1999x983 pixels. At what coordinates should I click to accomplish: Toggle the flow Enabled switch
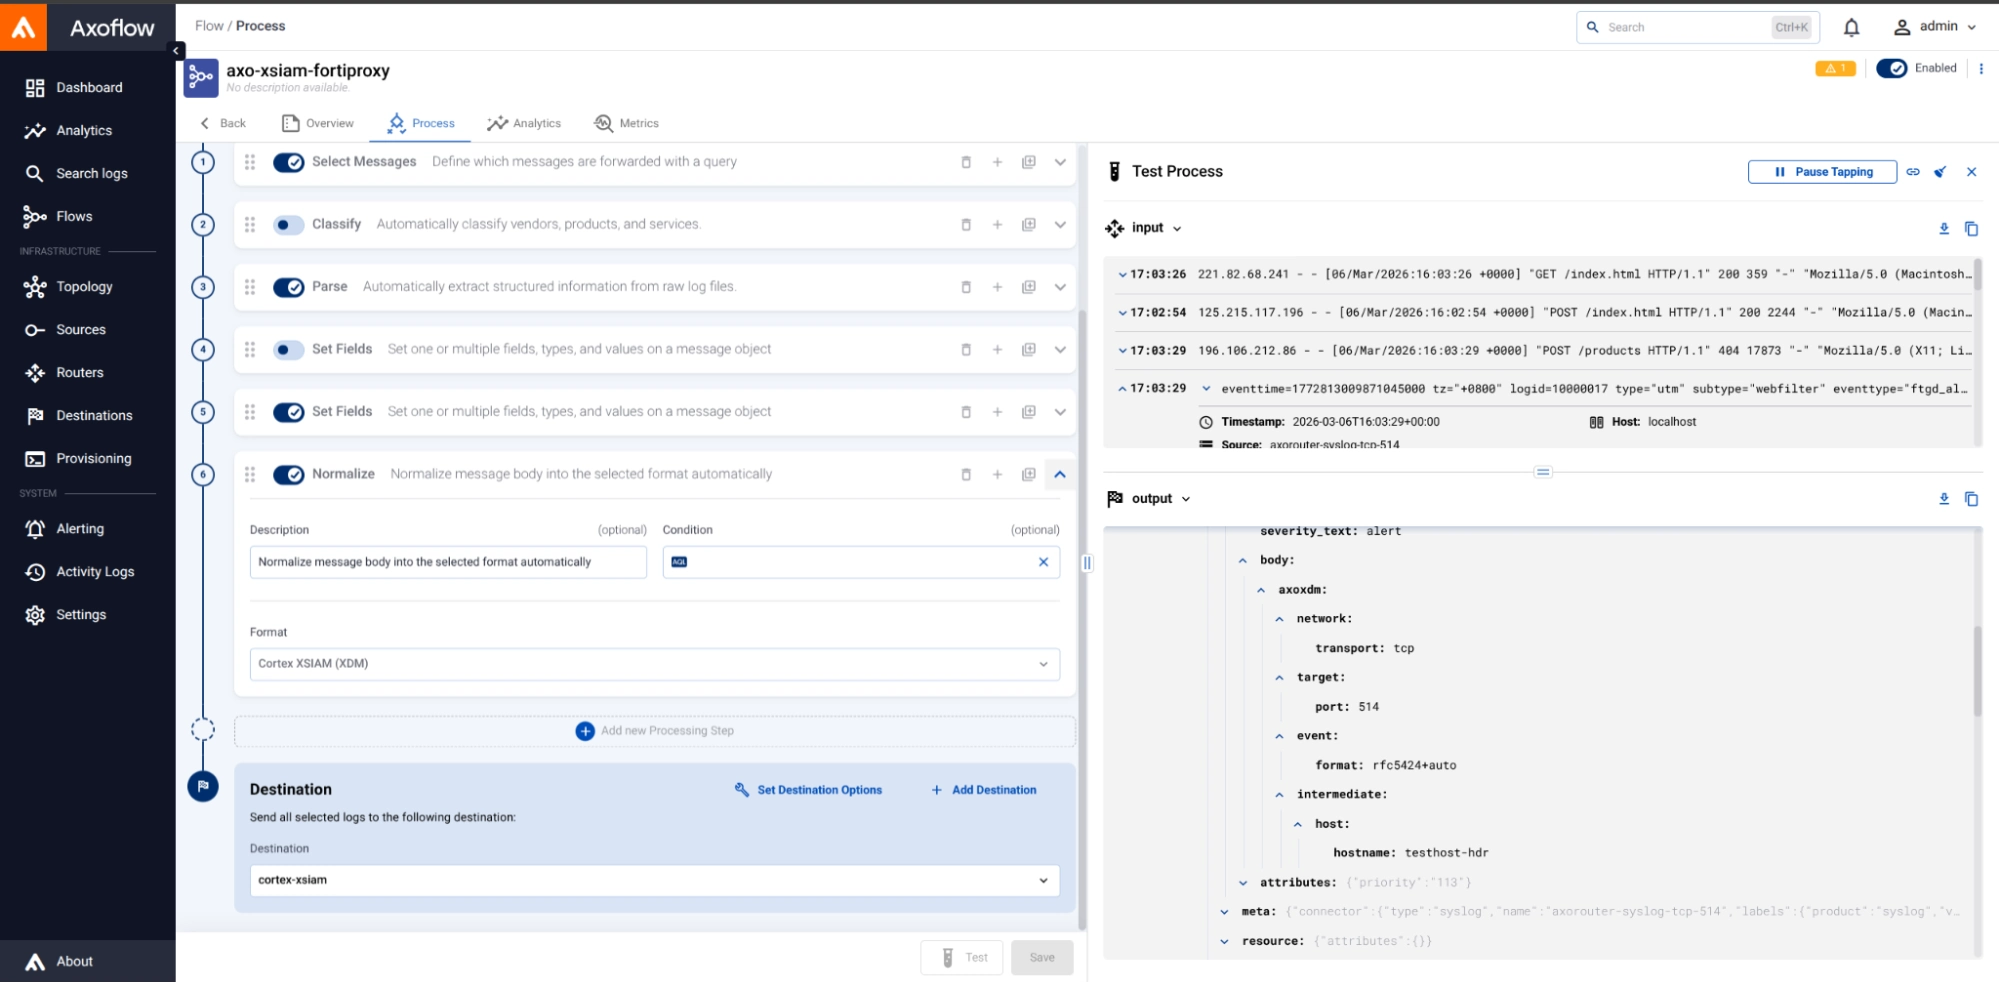1891,68
